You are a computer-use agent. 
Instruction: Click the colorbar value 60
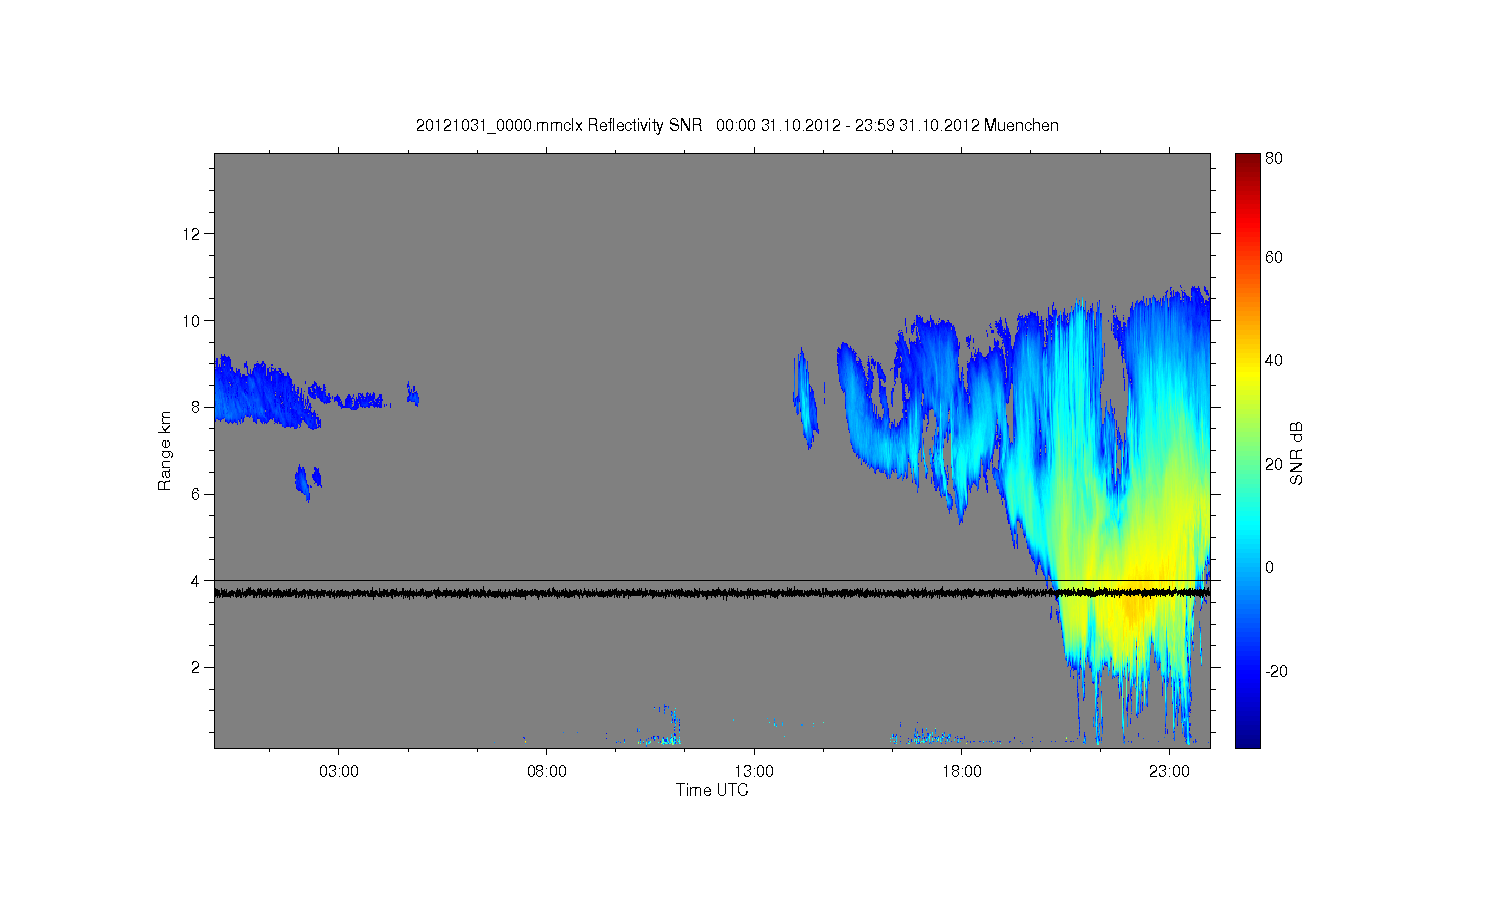pyautogui.click(x=1274, y=257)
